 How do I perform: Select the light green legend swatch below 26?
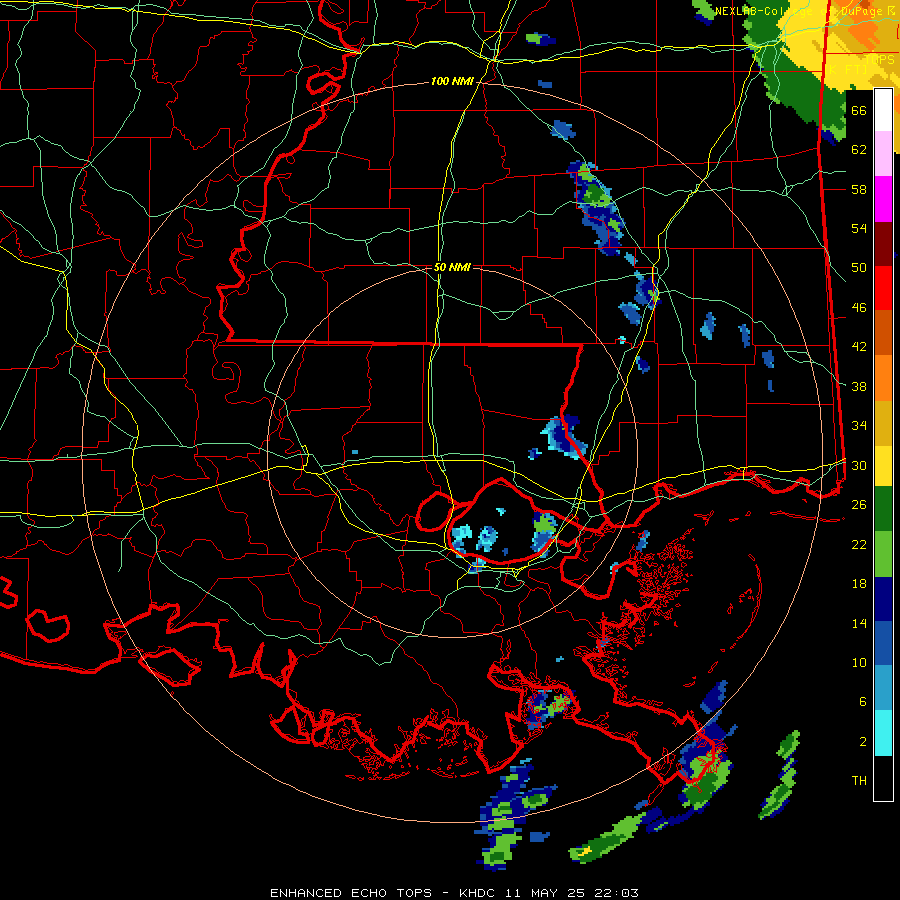pos(883,554)
